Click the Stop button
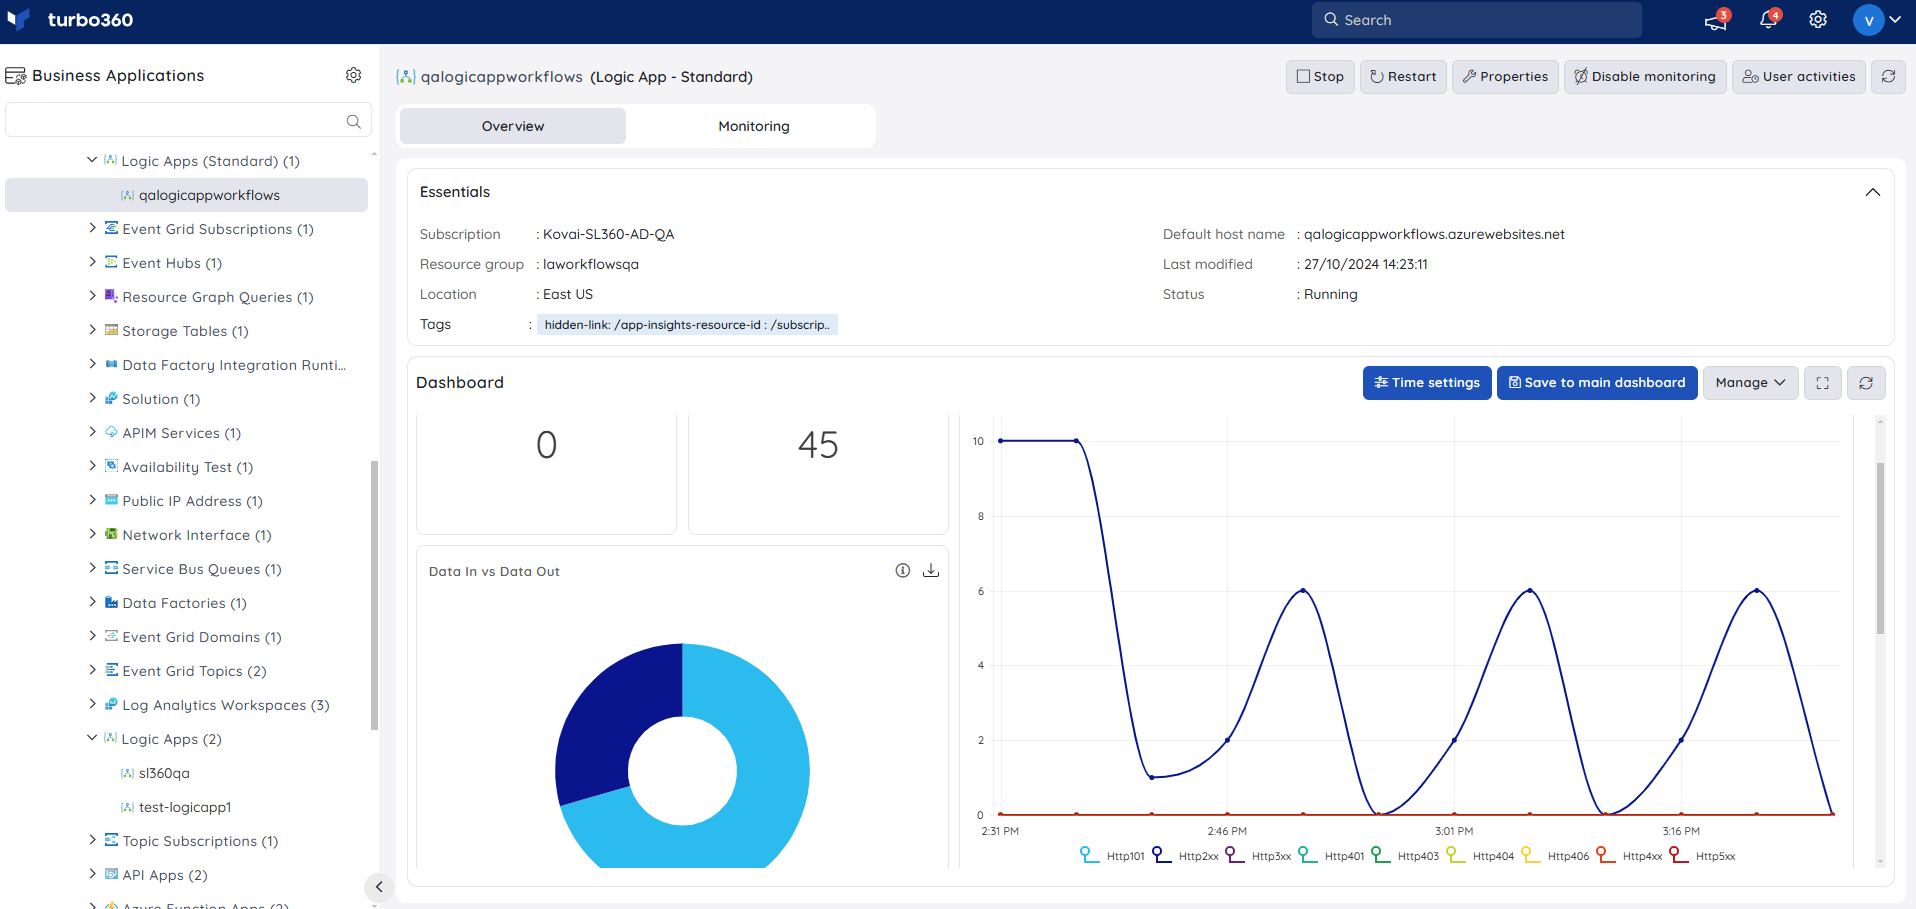This screenshot has height=909, width=1916. click(1320, 76)
